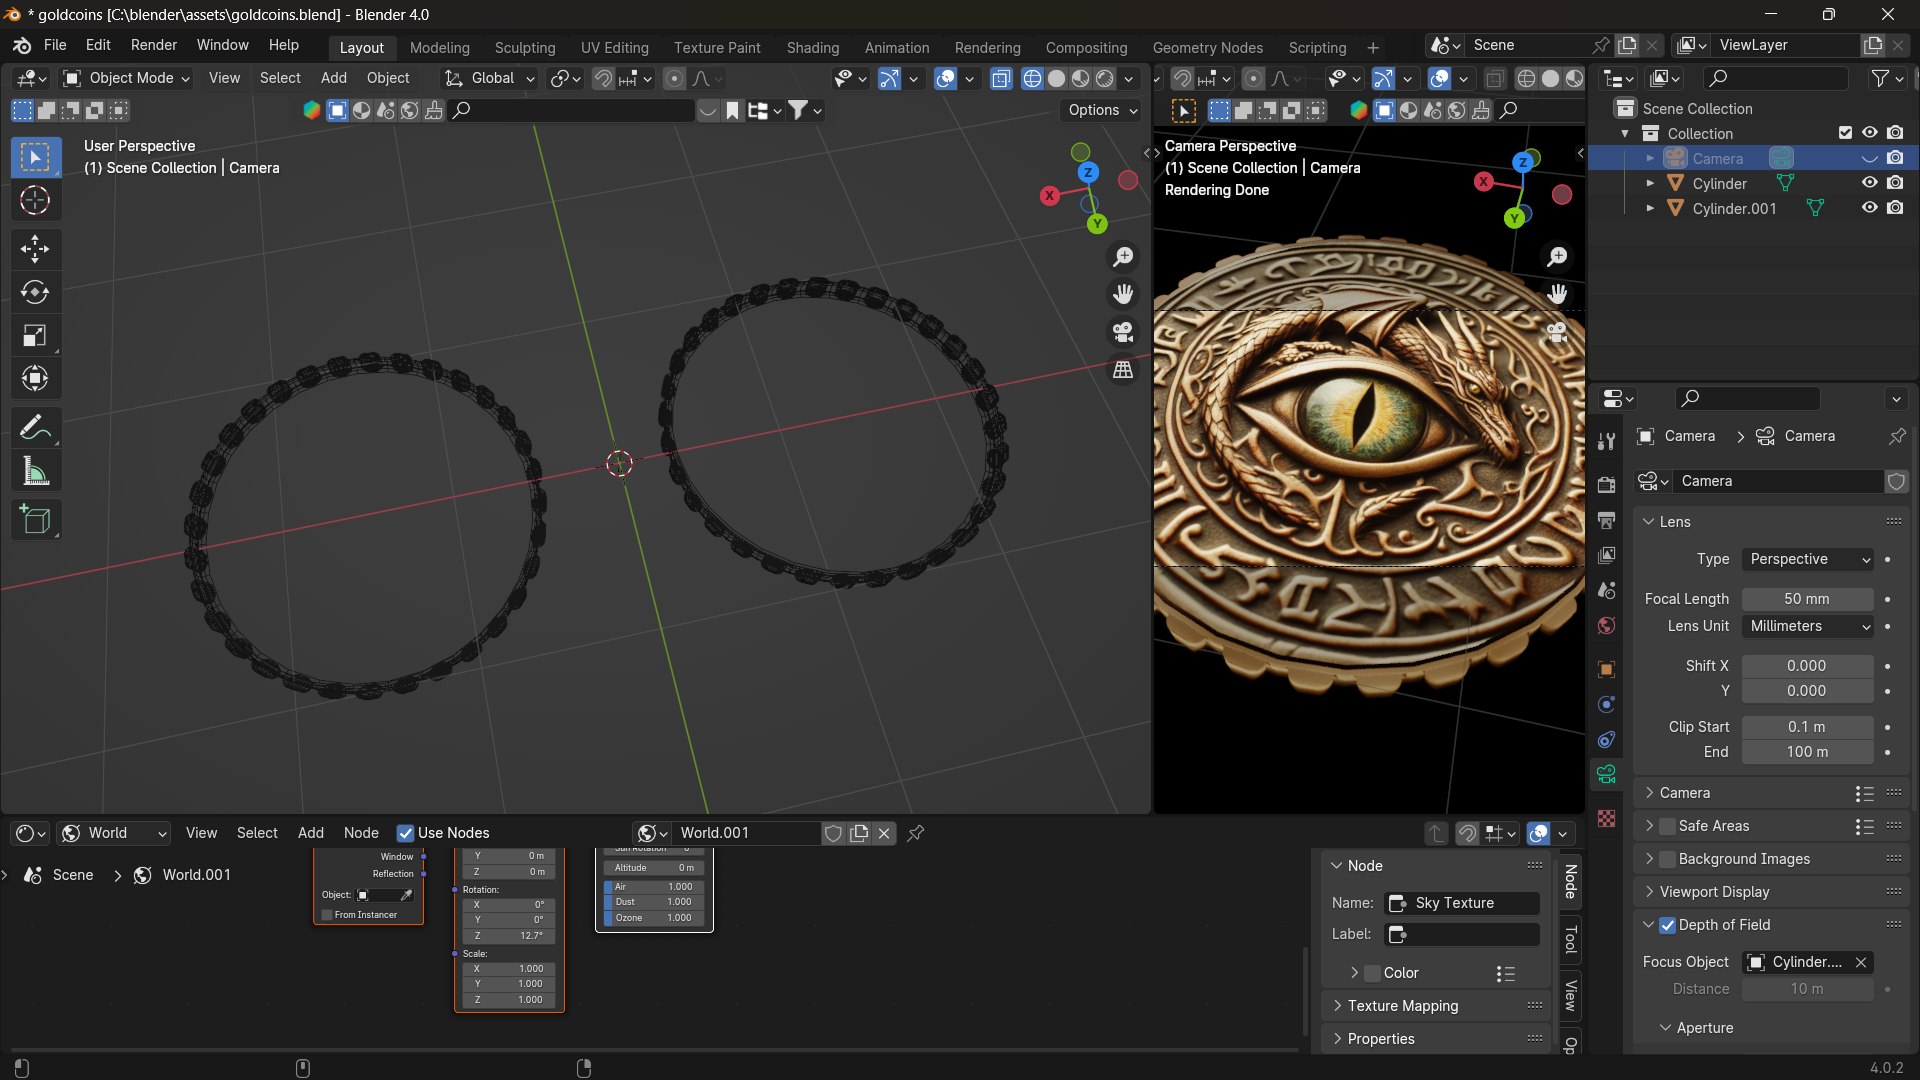Screen dimensions: 1920x1080
Task: Toggle From Instancer checkbox in node
Action: click(x=327, y=915)
